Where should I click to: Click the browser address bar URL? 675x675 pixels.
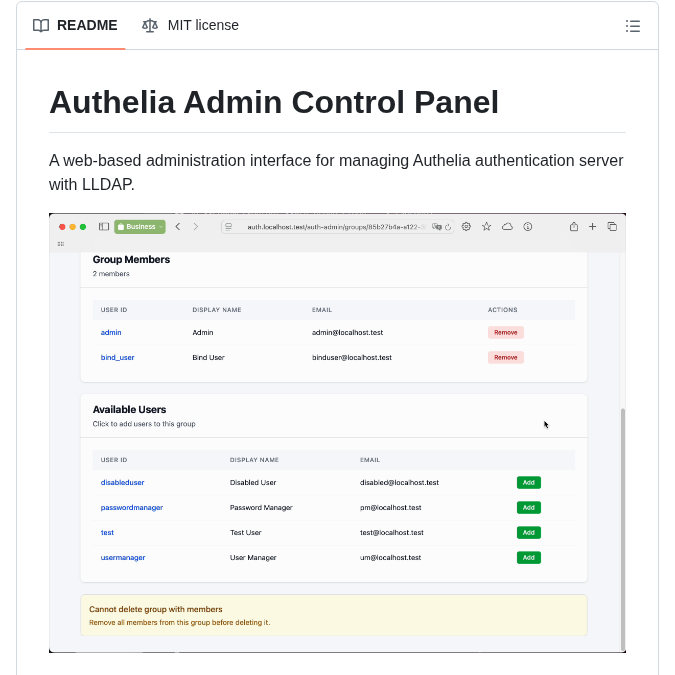pos(336,227)
